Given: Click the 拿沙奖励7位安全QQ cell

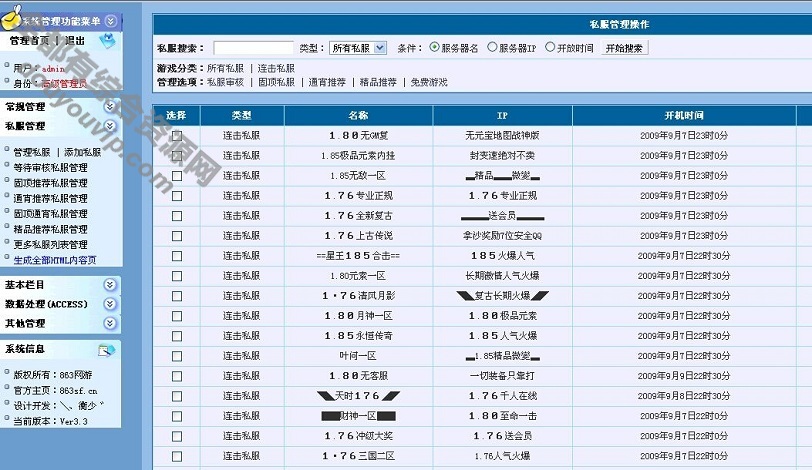Looking at the screenshot, I should pos(502,236).
